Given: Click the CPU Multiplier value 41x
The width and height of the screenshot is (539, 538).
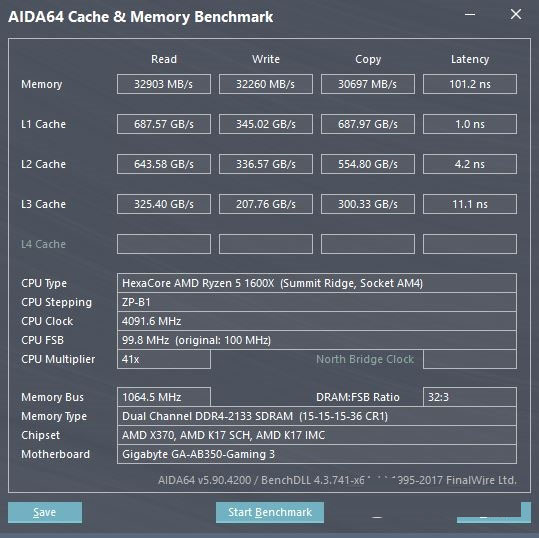Looking at the screenshot, I should (164, 359).
